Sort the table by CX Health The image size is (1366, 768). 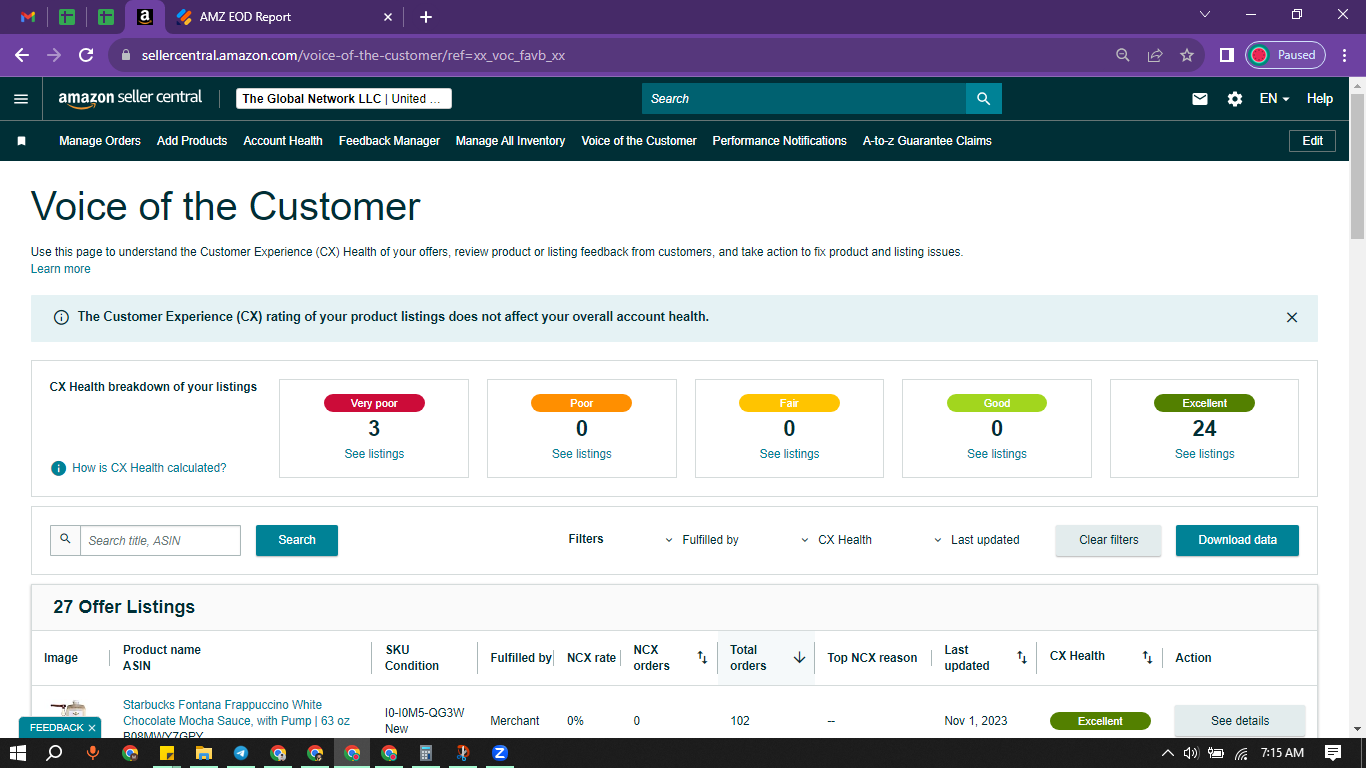point(1148,658)
